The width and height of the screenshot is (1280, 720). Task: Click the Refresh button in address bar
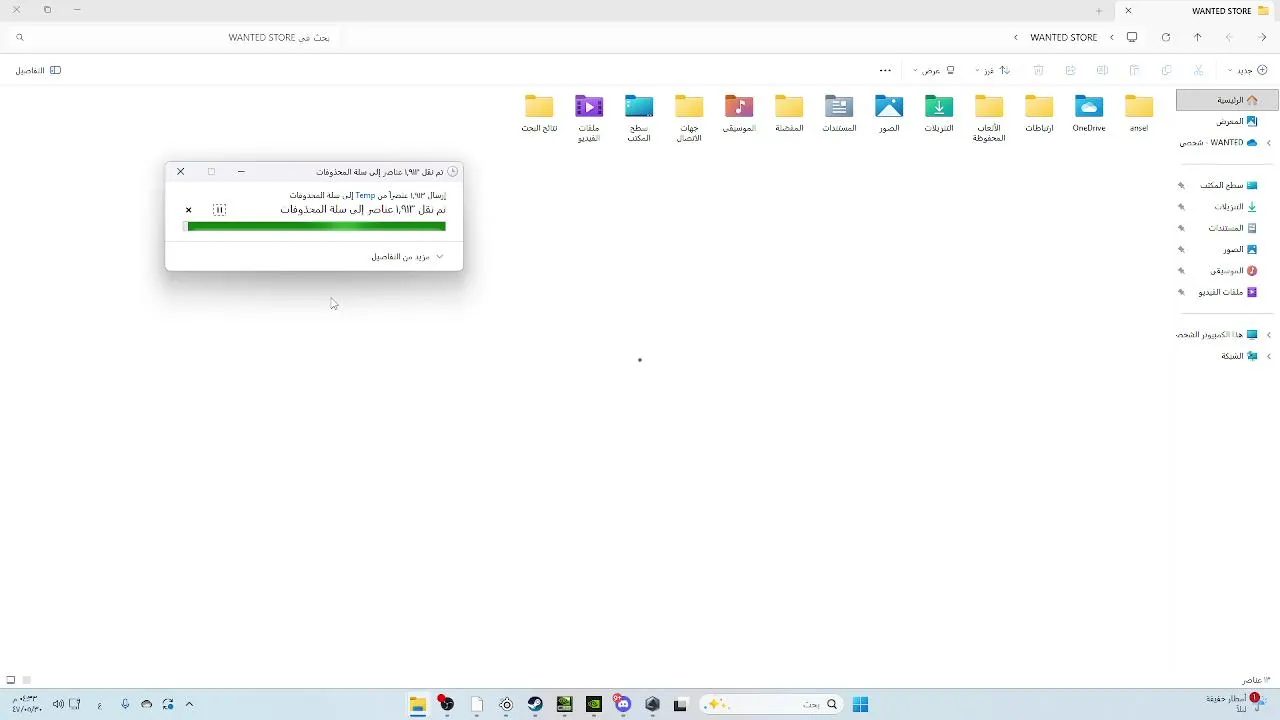tap(1165, 37)
